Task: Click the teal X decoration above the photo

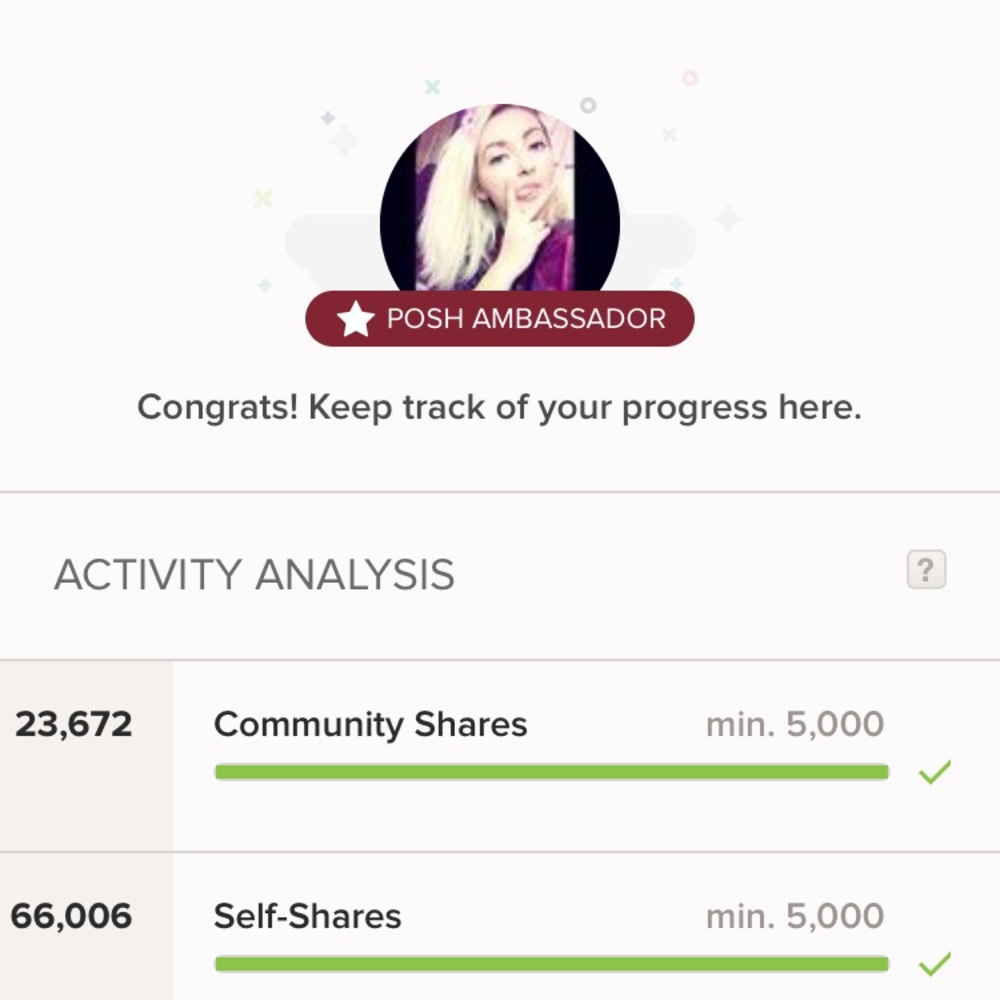Action: [x=432, y=87]
